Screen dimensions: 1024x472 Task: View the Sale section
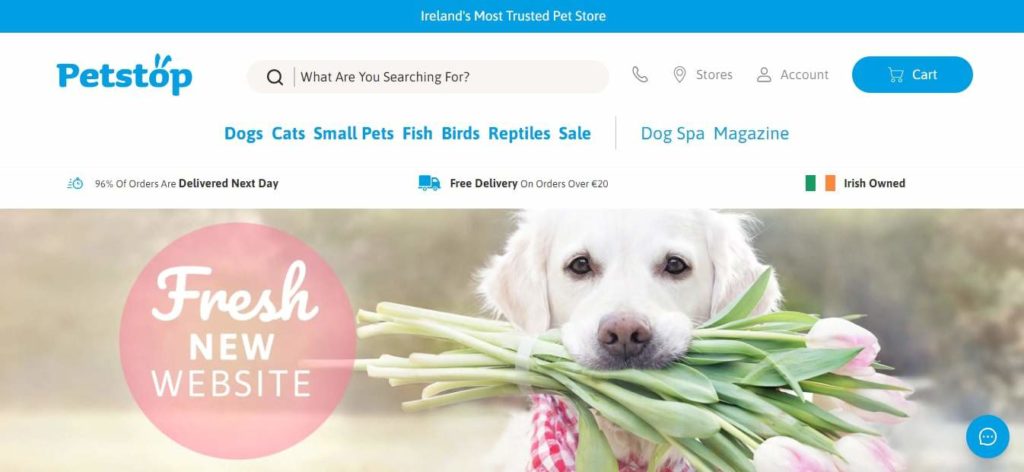point(575,133)
